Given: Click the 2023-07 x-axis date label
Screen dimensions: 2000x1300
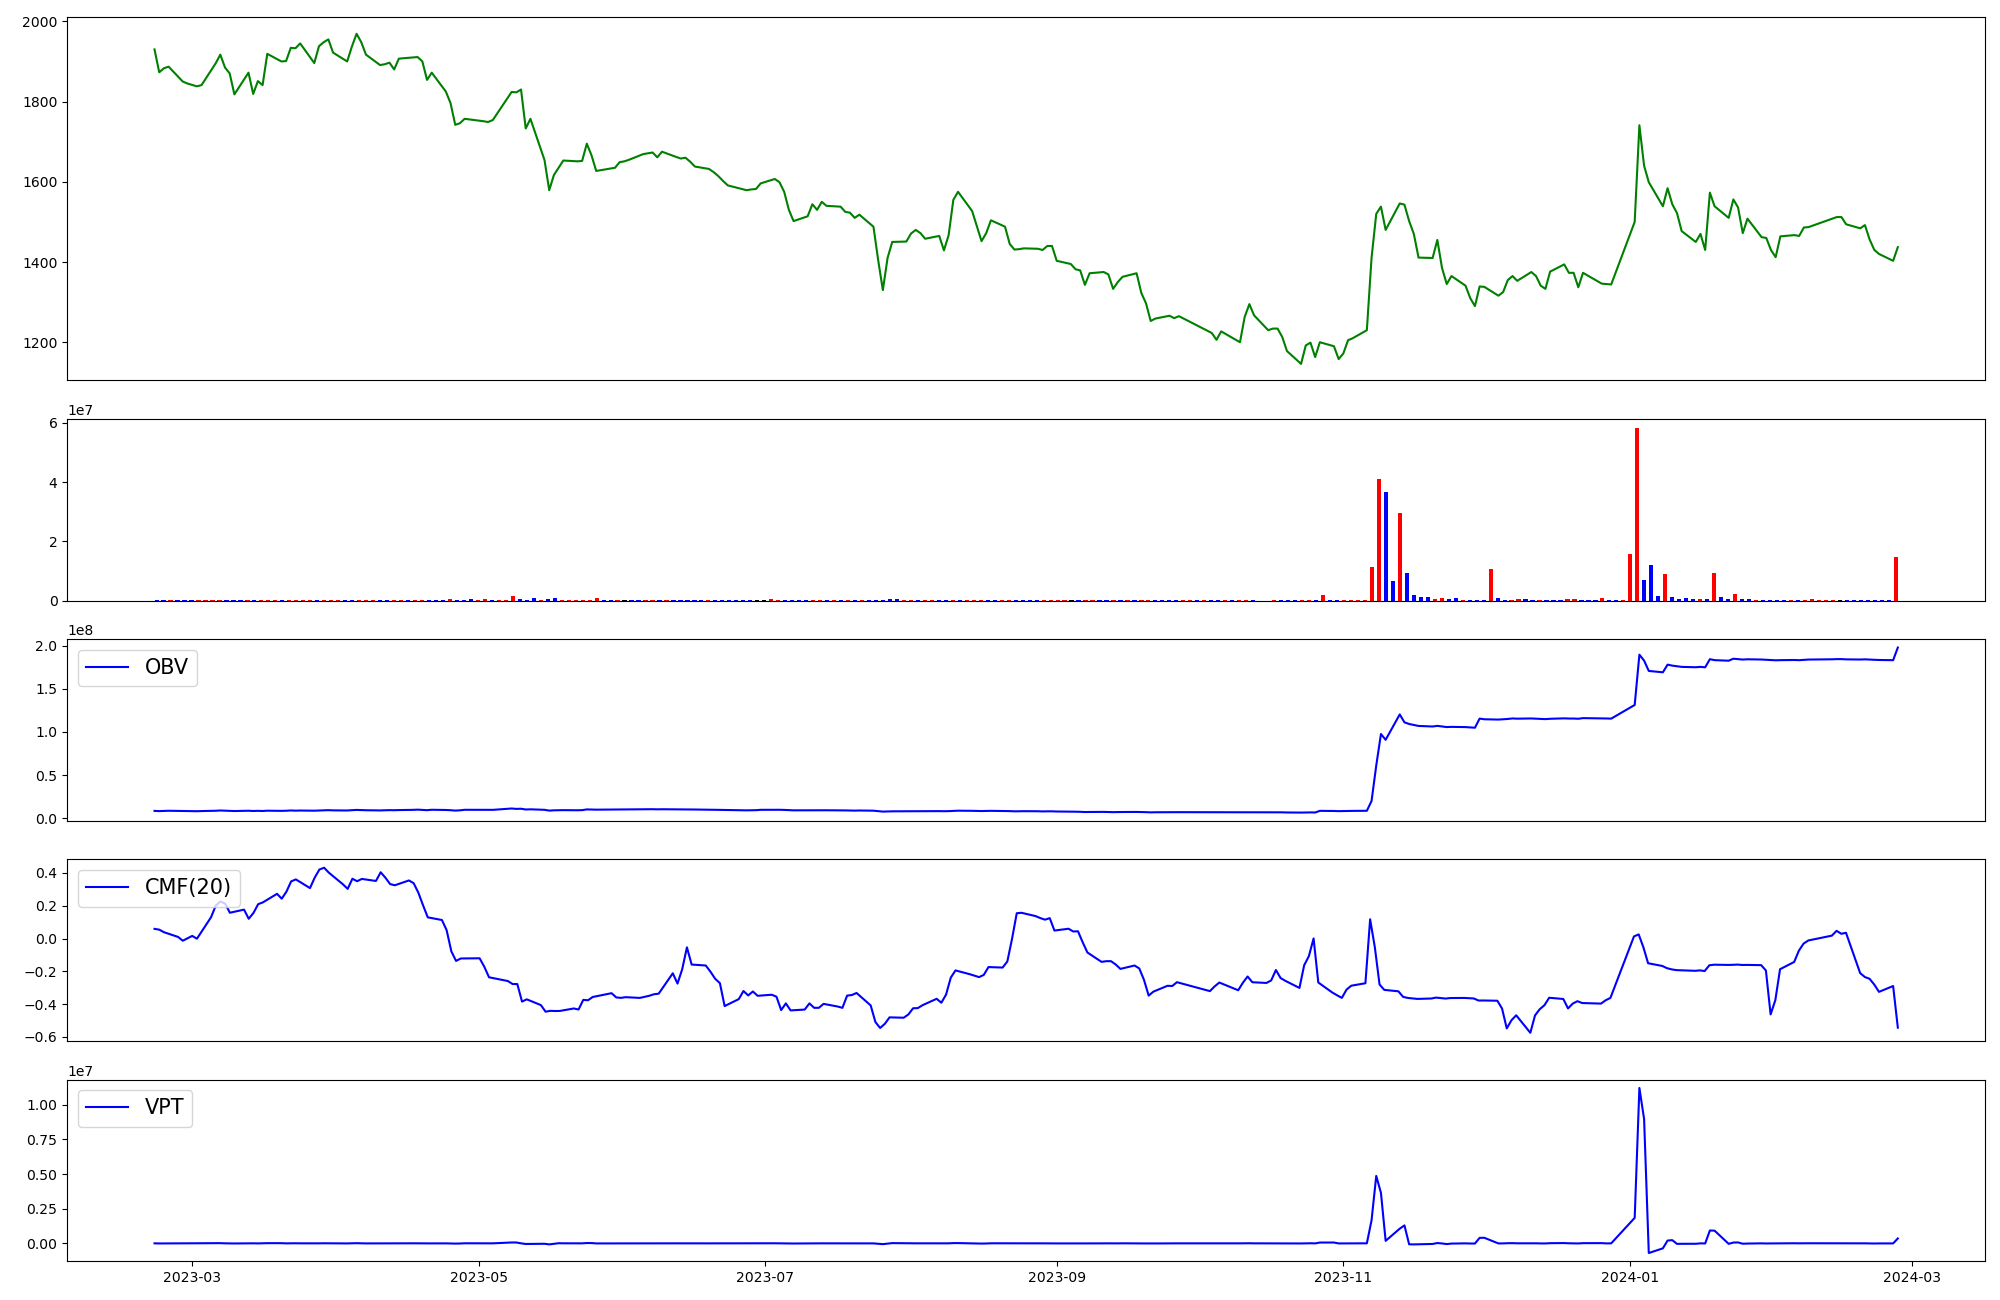Looking at the screenshot, I should (x=765, y=1277).
